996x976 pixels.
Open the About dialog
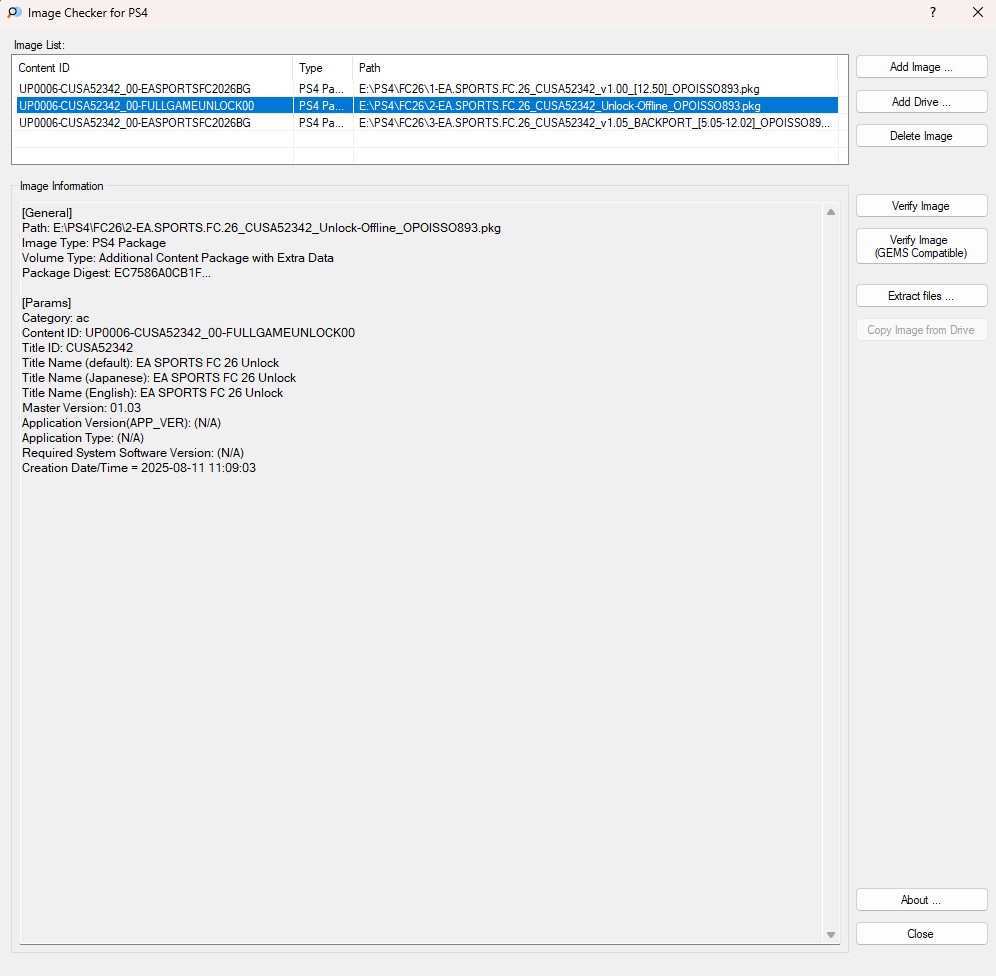point(921,900)
